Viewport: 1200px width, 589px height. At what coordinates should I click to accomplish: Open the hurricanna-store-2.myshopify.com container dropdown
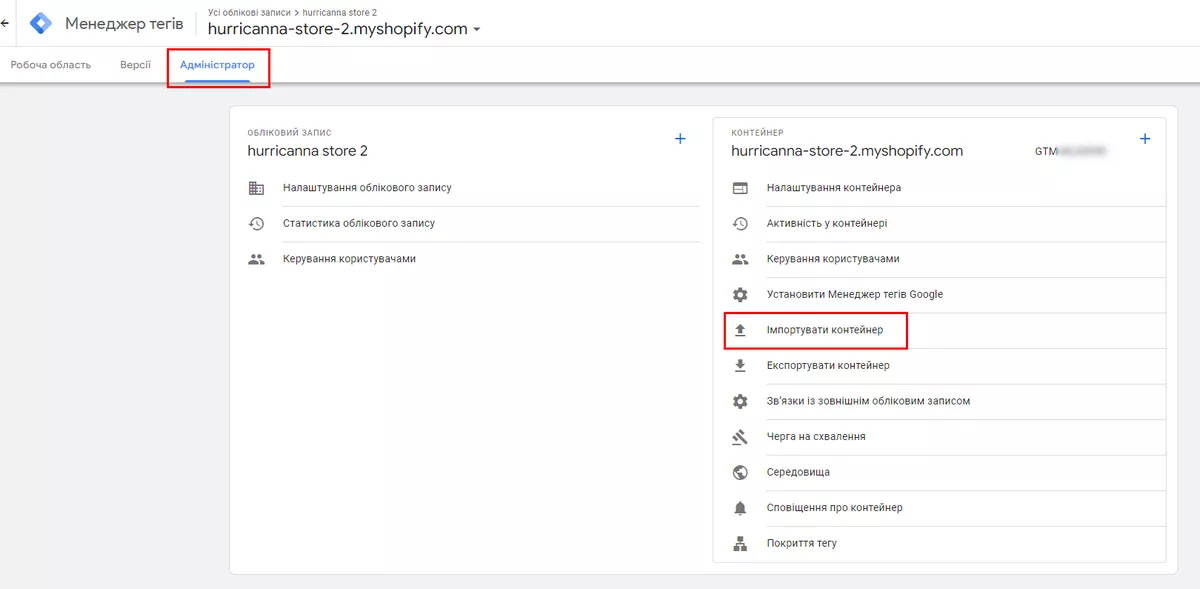click(344, 29)
